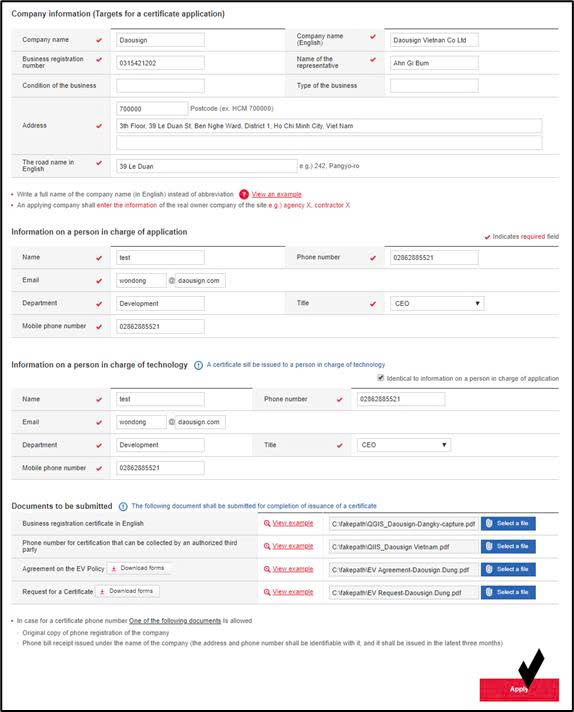Click Department field in technology person section
The width and height of the screenshot is (574, 712).
point(160,445)
